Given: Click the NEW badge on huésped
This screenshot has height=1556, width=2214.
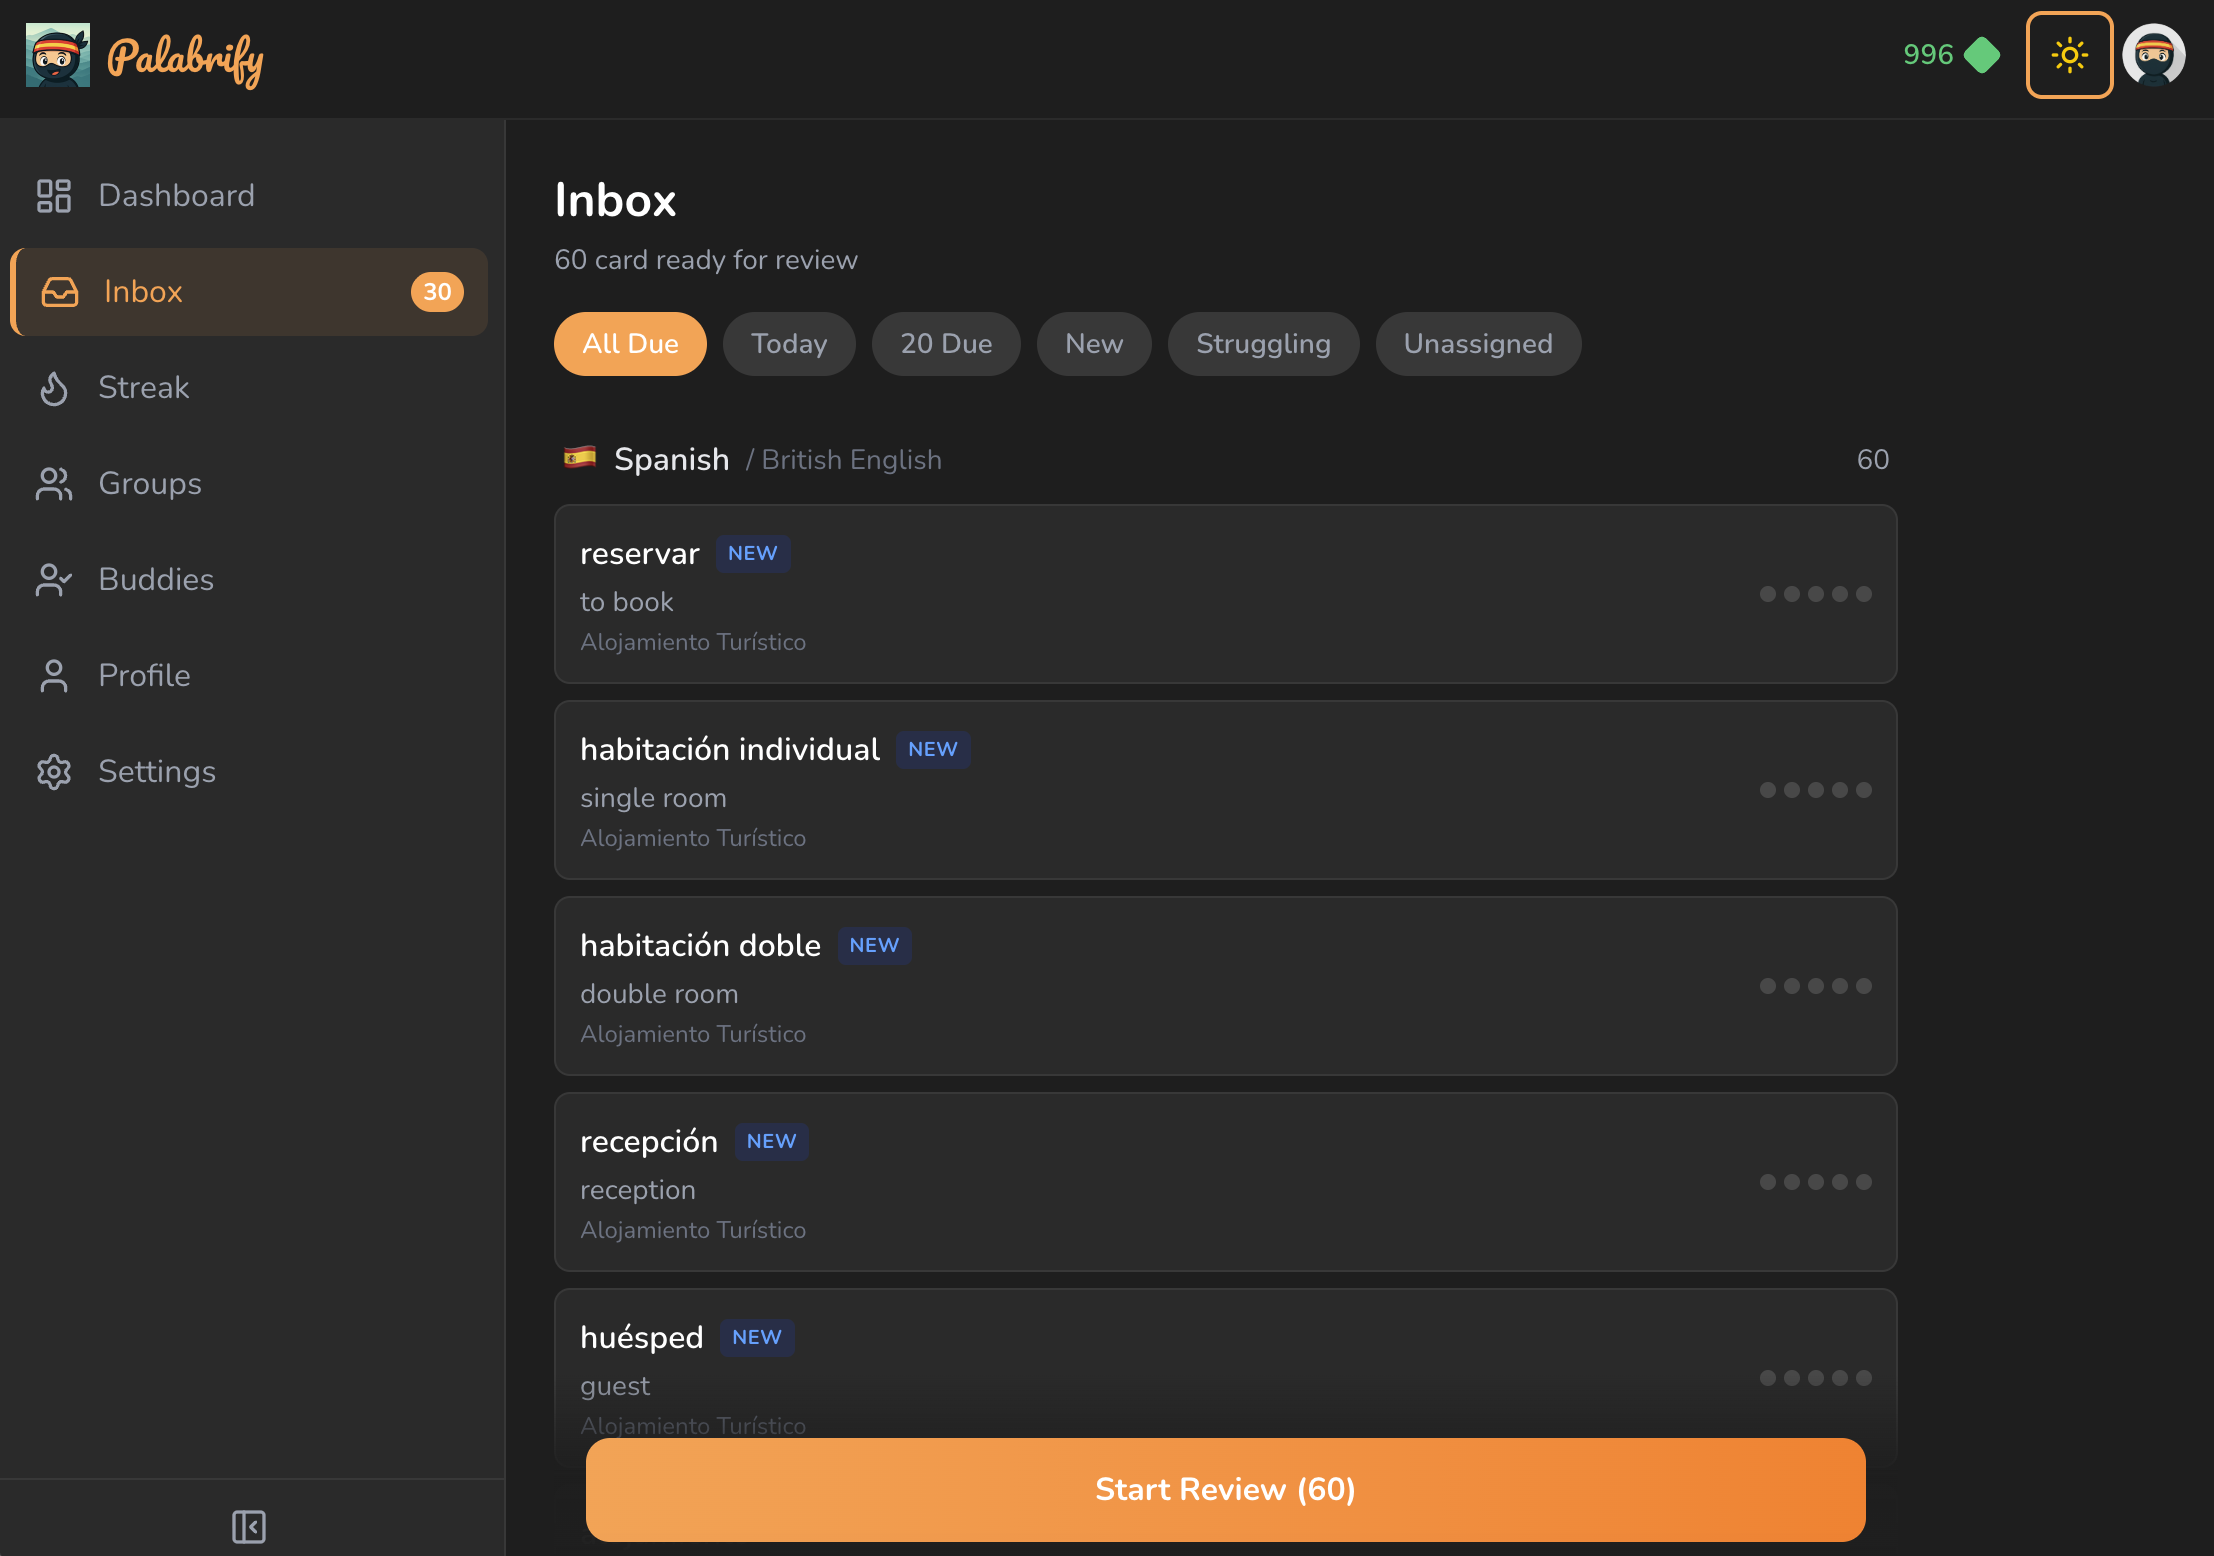Looking at the screenshot, I should pos(757,1337).
